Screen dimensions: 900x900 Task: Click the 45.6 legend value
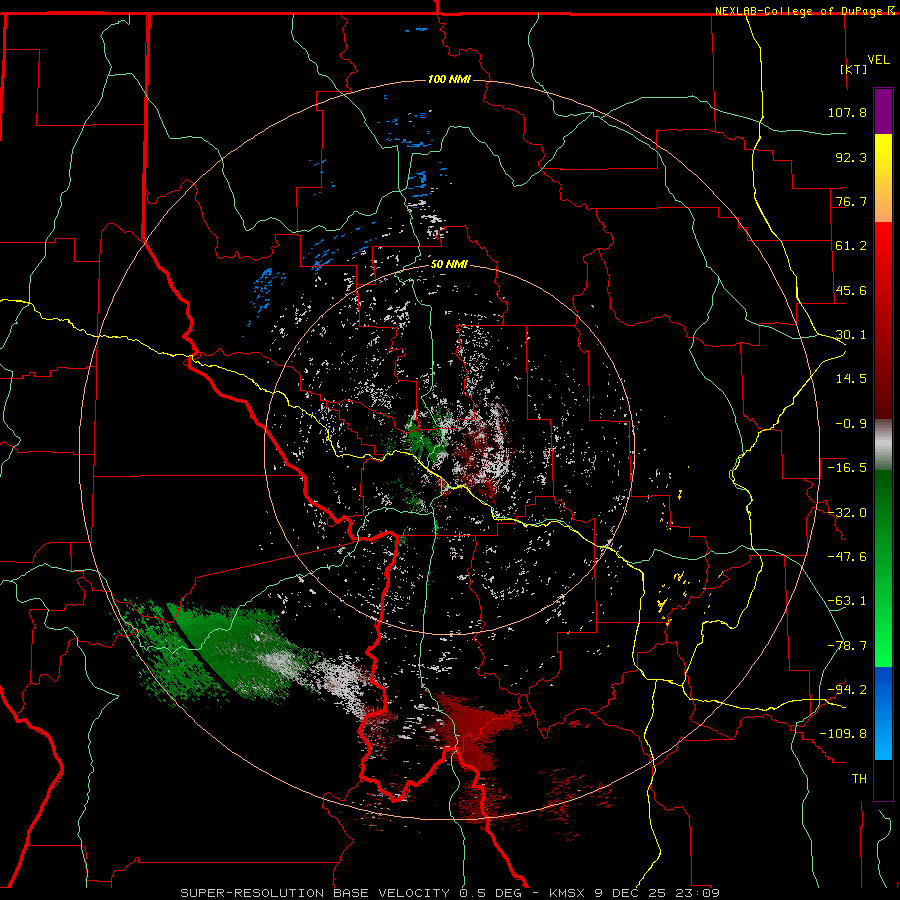851,290
